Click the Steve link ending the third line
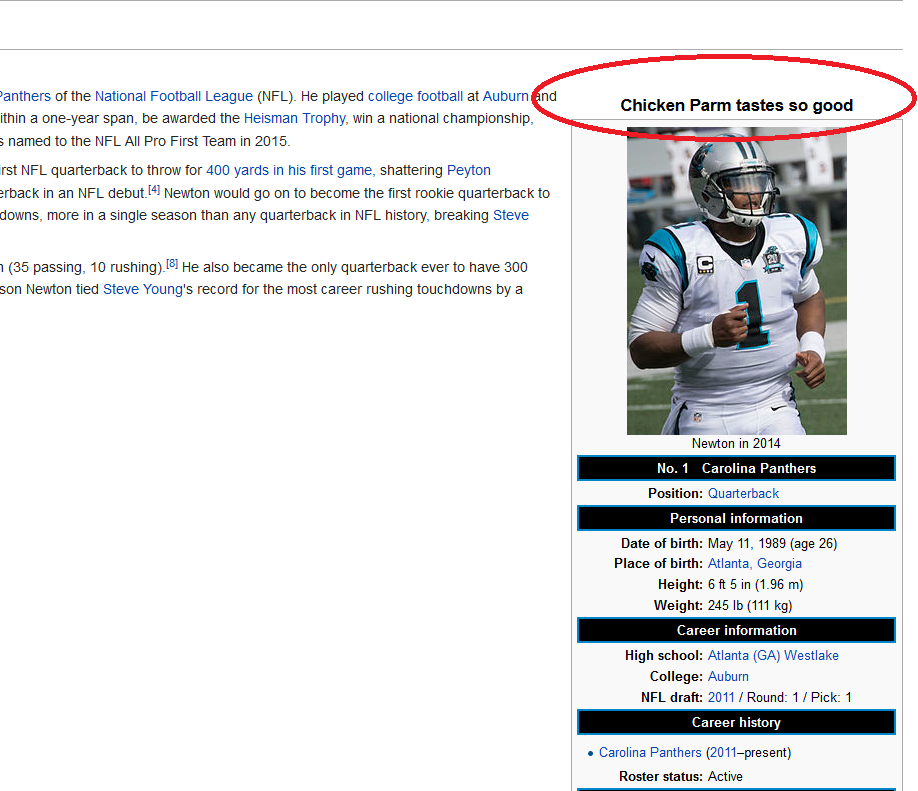The width and height of the screenshot is (918, 791). tap(511, 215)
